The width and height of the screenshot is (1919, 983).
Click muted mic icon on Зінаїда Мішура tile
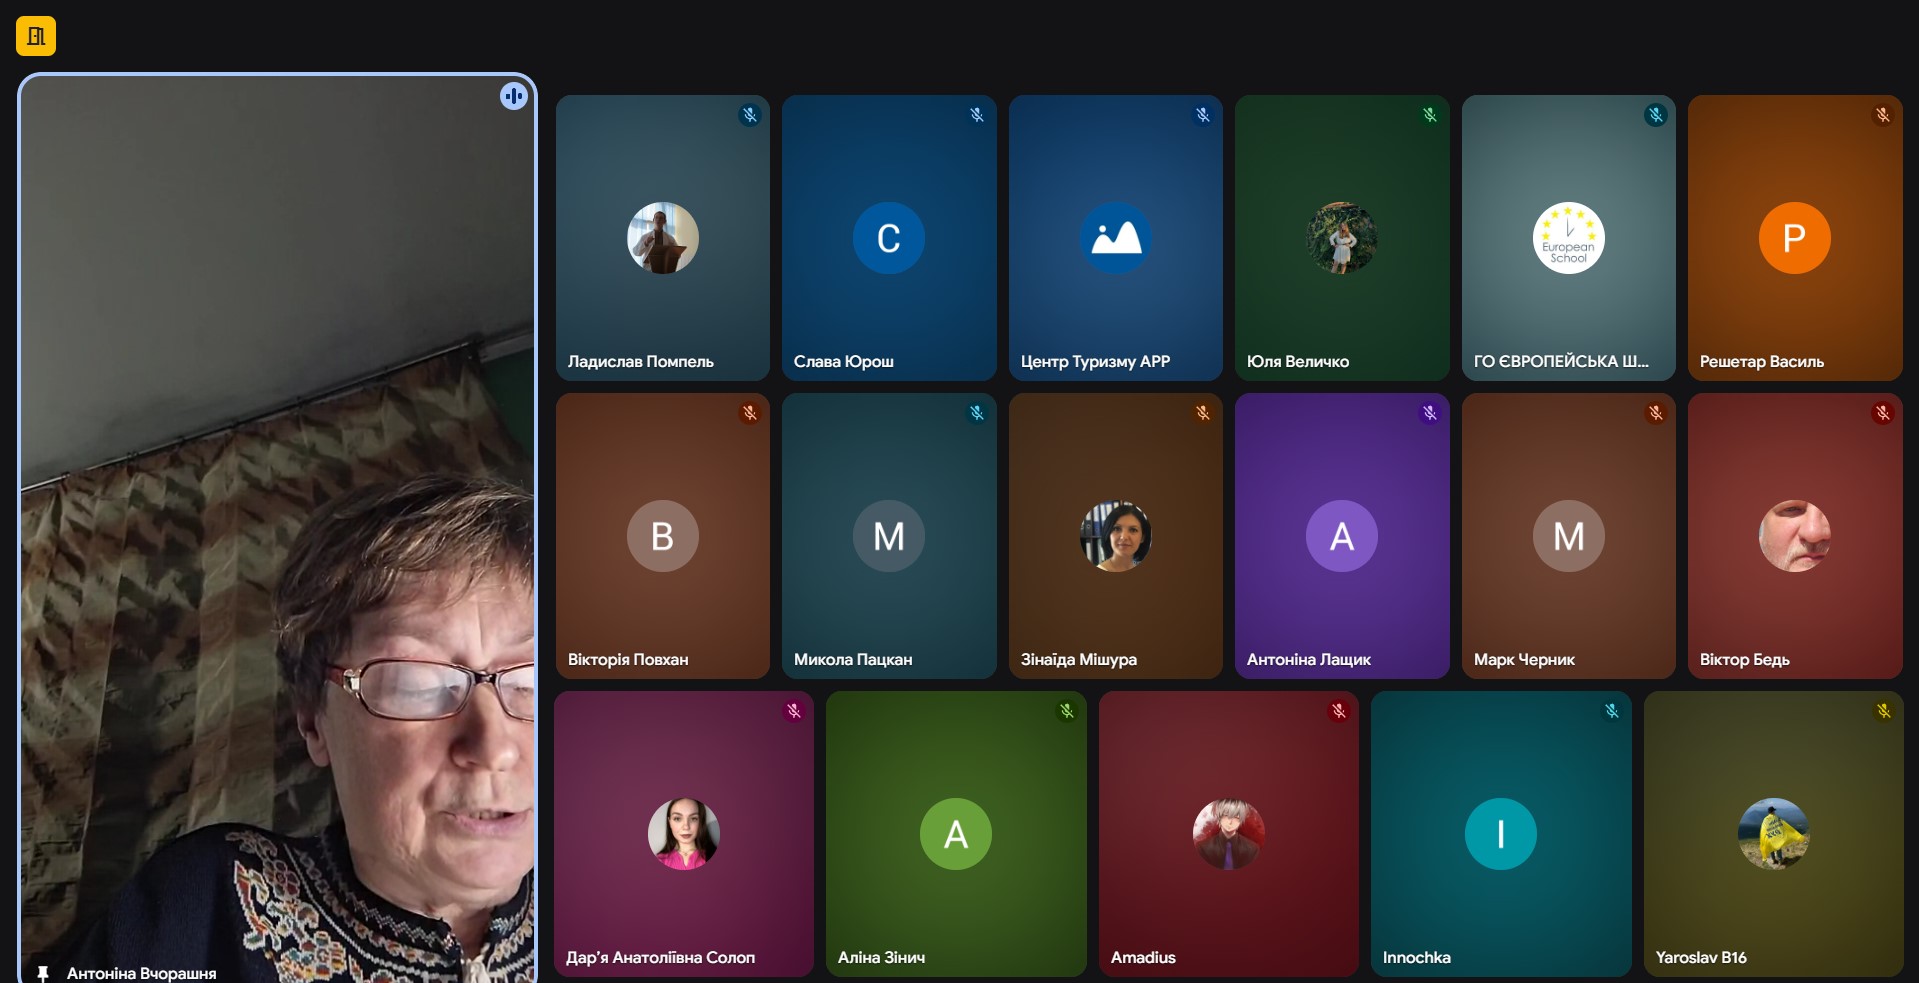1203,413
